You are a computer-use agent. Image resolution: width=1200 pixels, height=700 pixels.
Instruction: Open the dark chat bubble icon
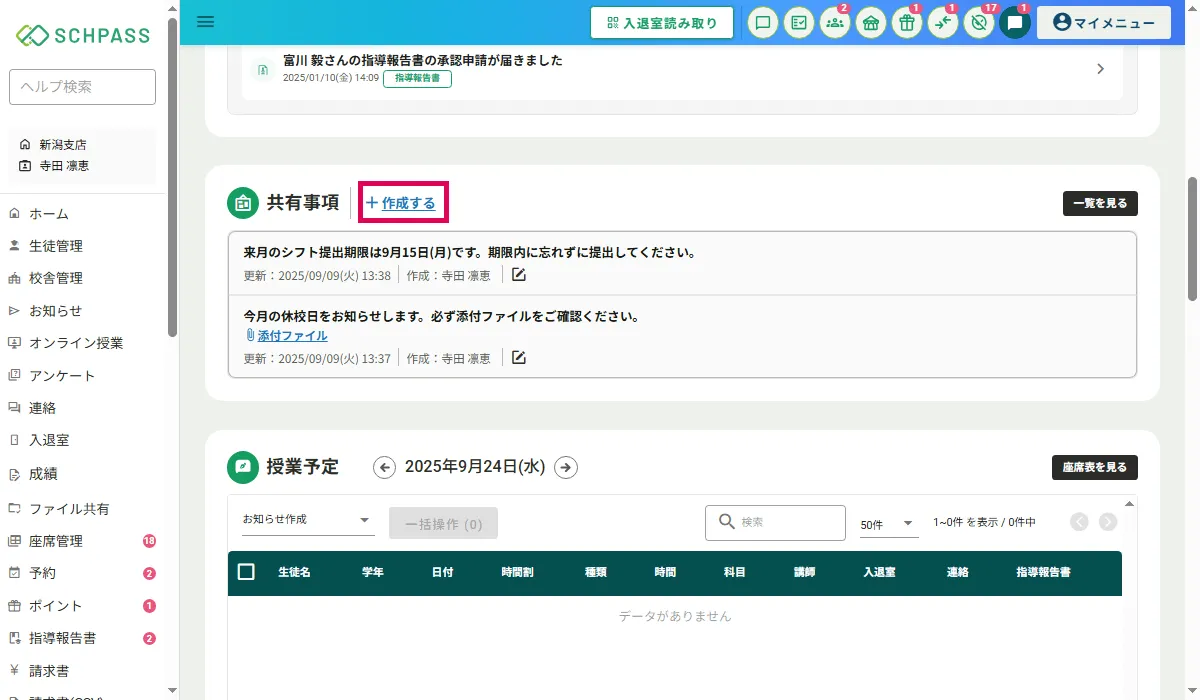(1015, 23)
